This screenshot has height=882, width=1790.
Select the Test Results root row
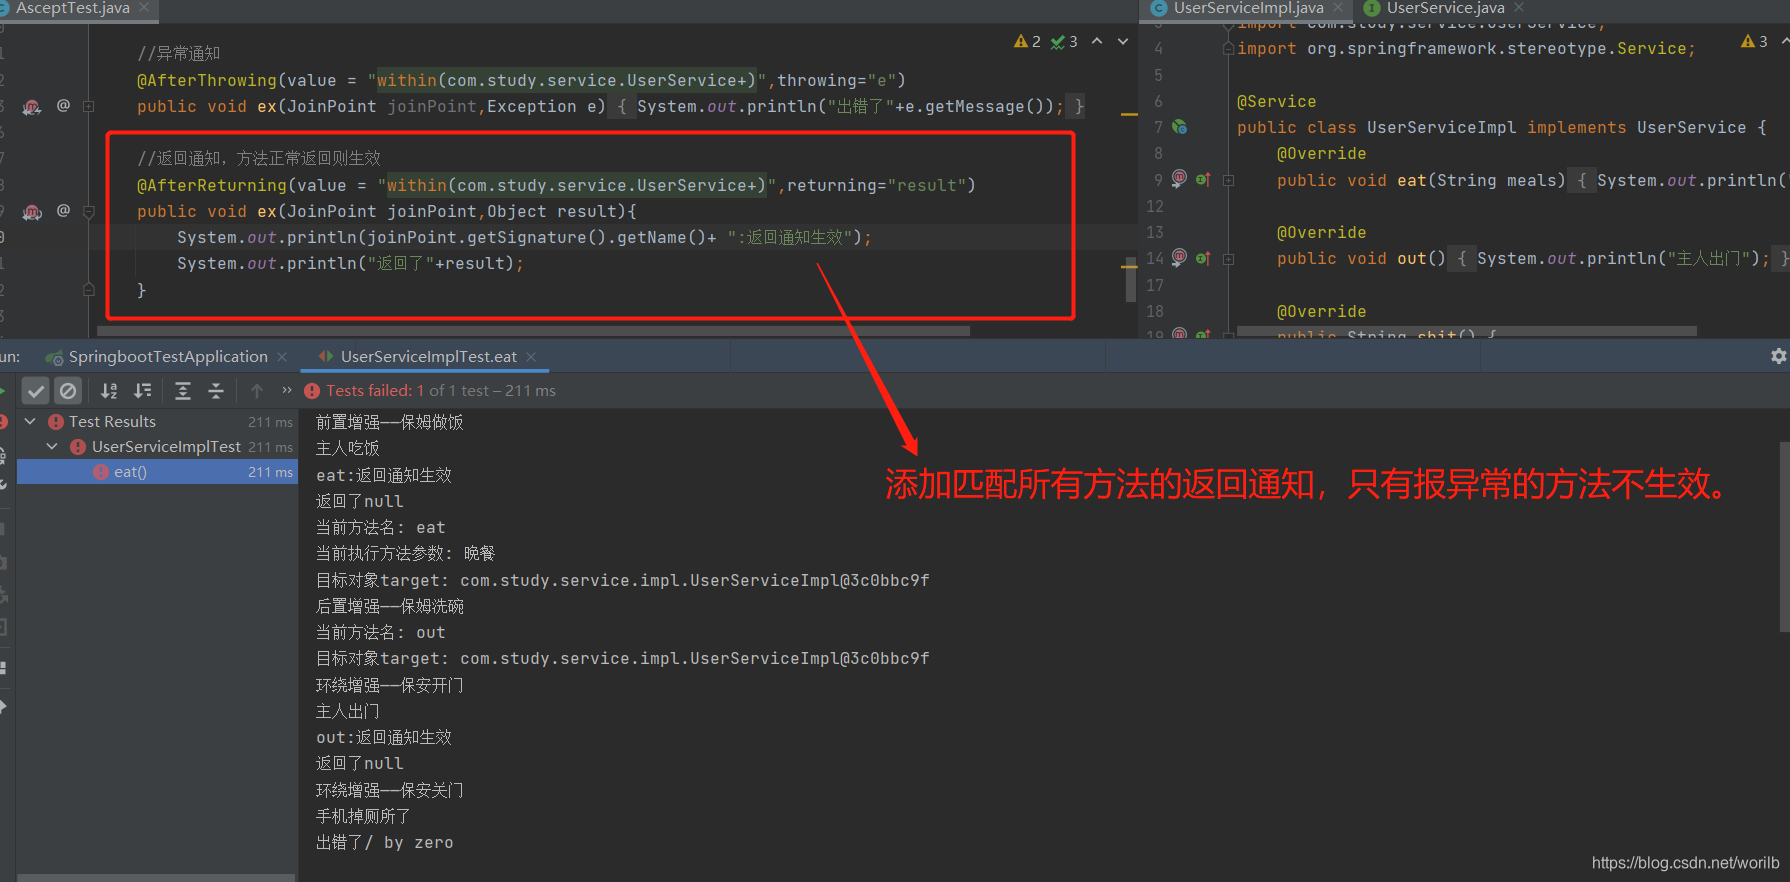click(x=157, y=422)
